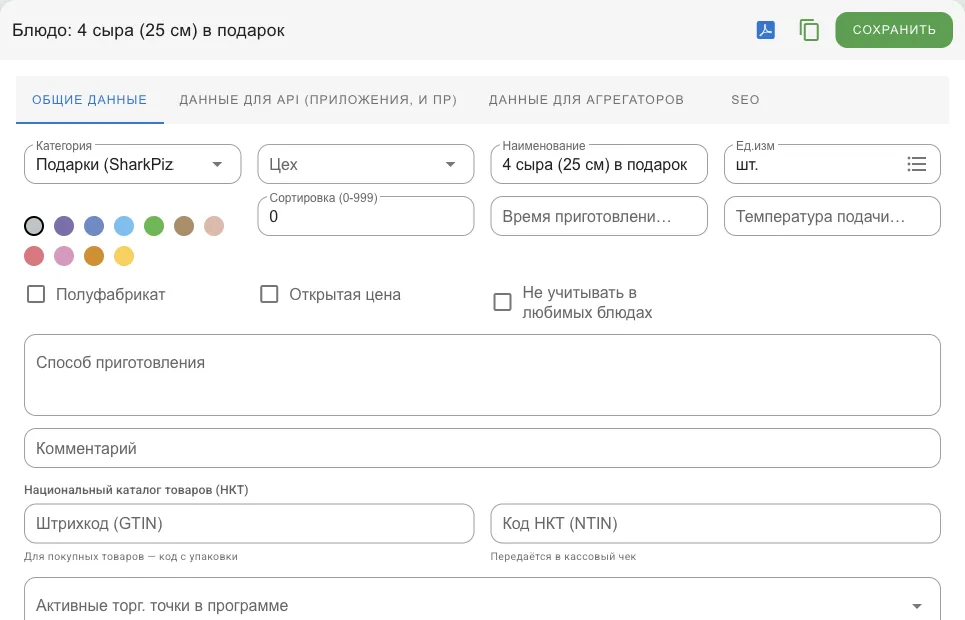Image resolution: width=965 pixels, height=620 pixels.
Task: Click the copy/duplicate dish icon
Action: (809, 30)
